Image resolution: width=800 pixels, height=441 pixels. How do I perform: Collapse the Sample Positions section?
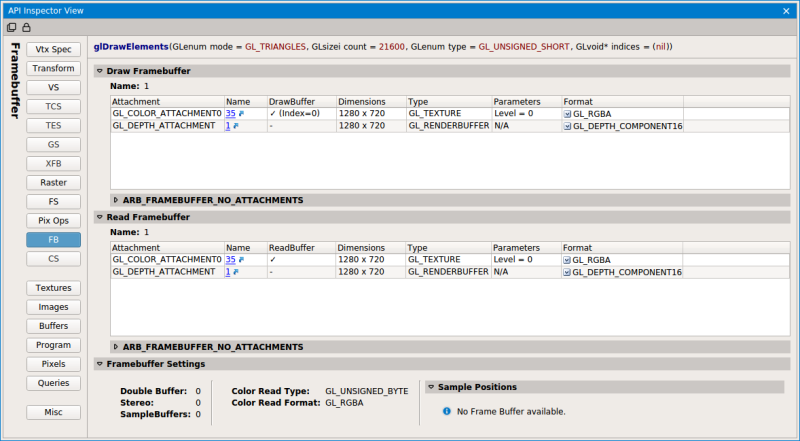coord(431,387)
